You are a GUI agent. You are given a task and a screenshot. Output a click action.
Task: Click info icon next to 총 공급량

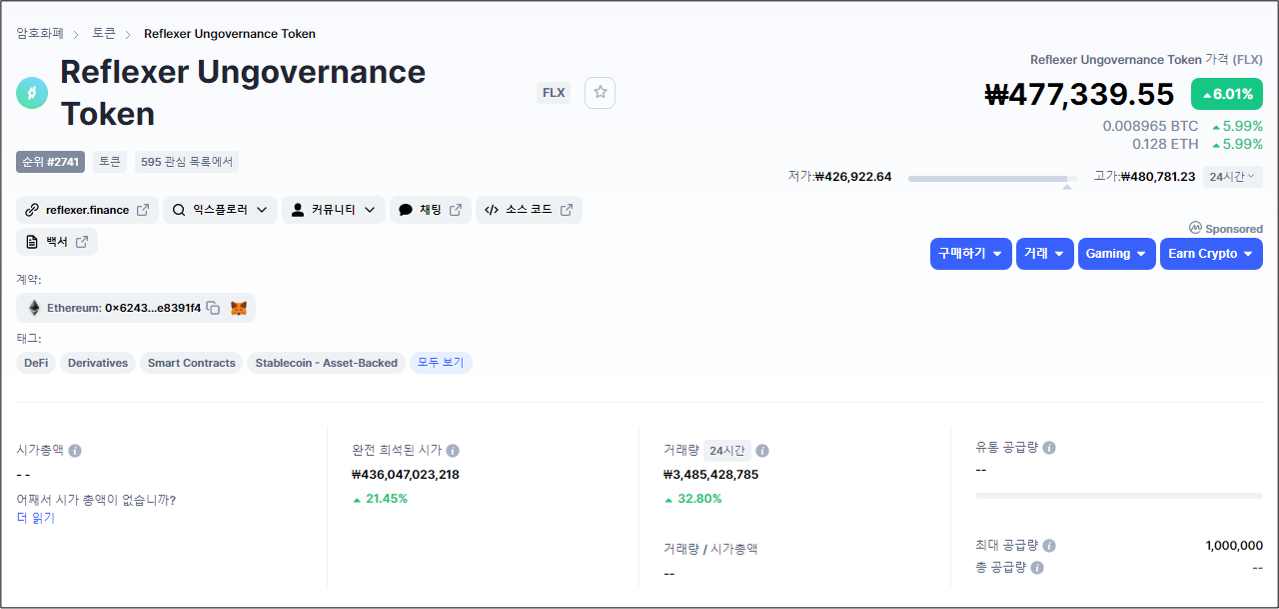[1037, 568]
